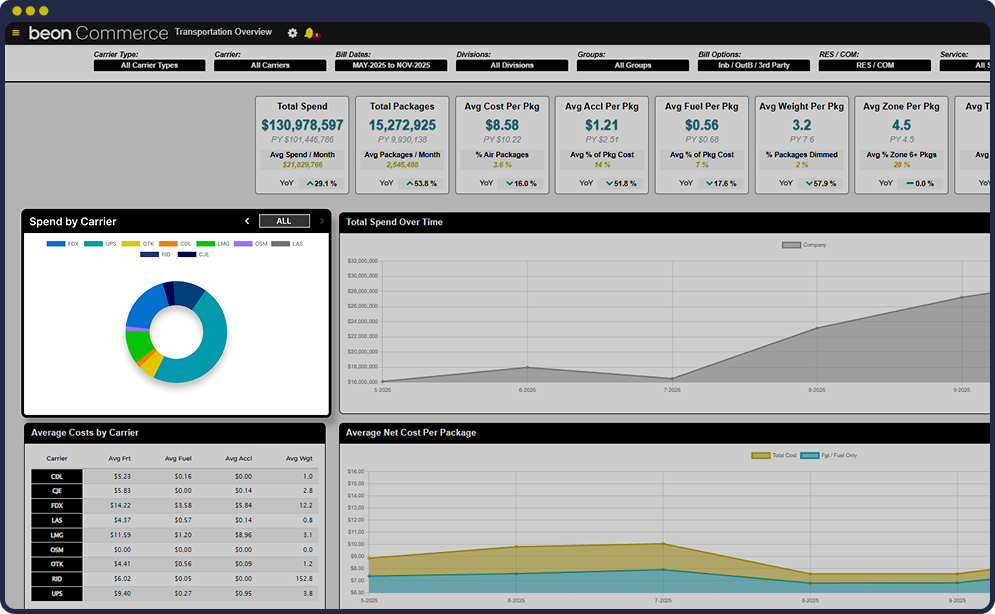Open settings via the gear icon
Screen dimensions: 995x614
[x=293, y=33]
